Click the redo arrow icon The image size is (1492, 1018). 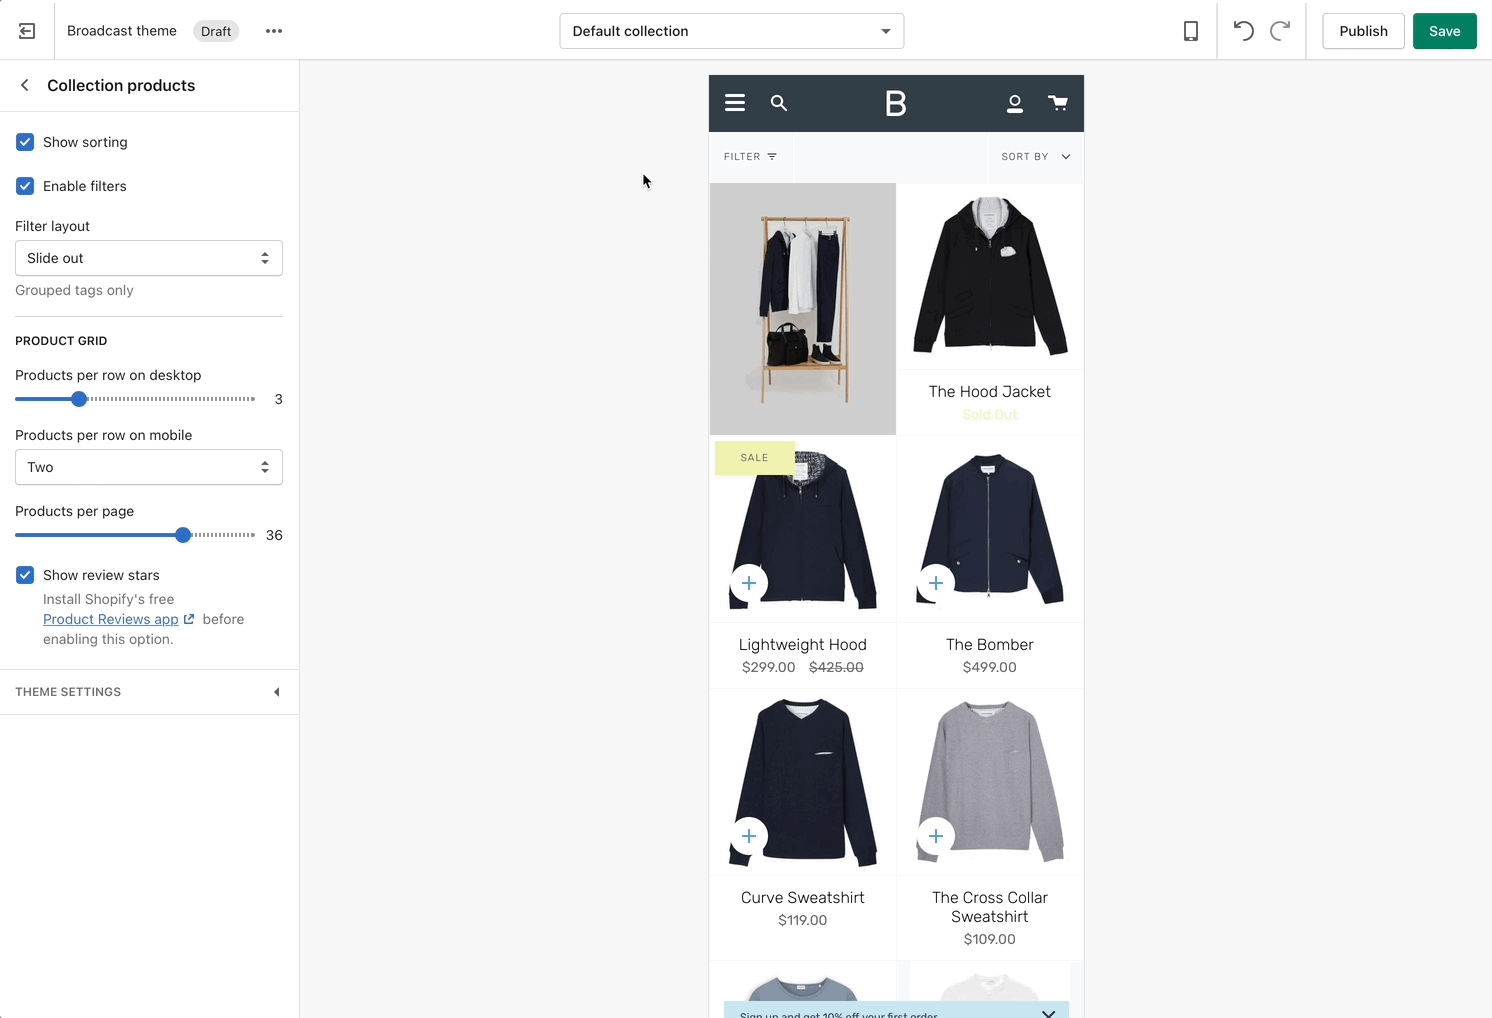point(1279,31)
